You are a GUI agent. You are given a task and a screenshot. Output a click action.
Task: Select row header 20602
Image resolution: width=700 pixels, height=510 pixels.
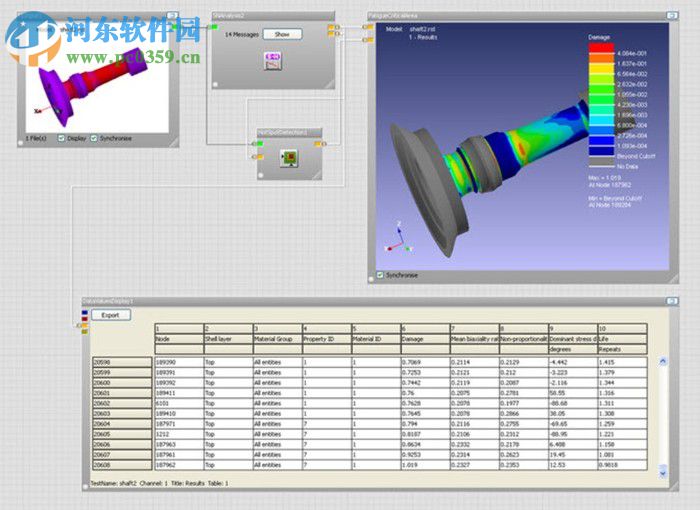click(122, 403)
